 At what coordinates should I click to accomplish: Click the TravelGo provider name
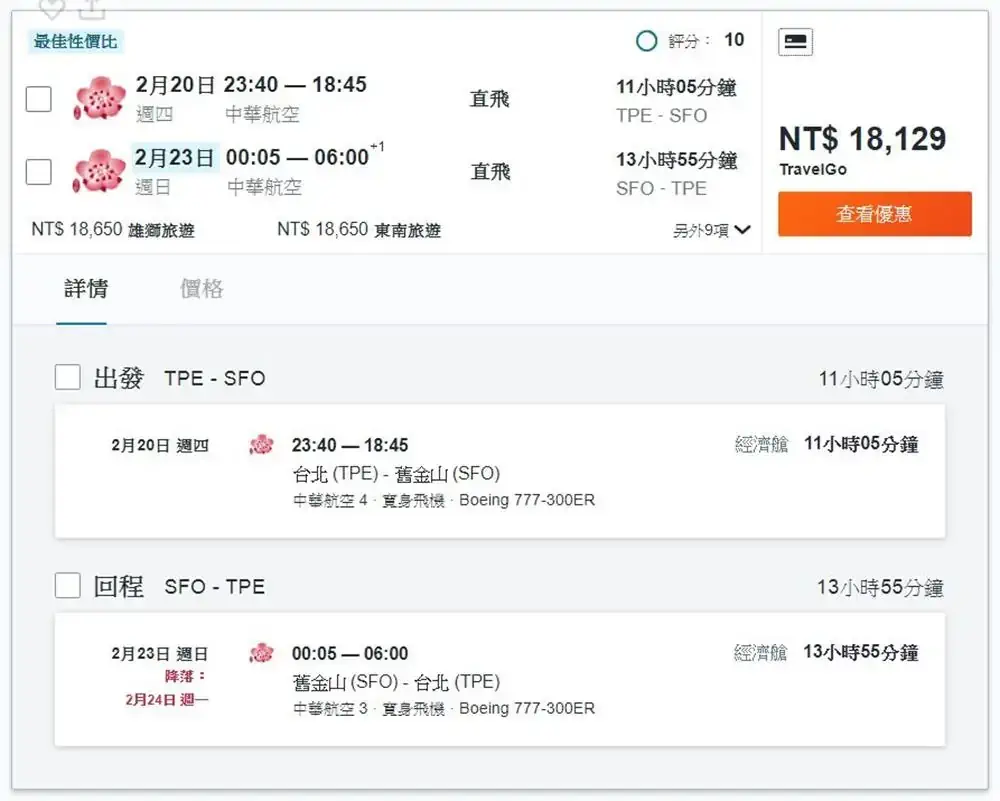[x=813, y=170]
